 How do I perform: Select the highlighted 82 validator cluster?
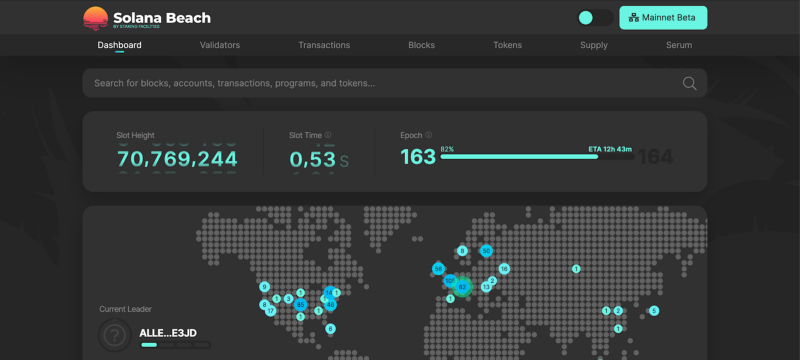pos(462,287)
